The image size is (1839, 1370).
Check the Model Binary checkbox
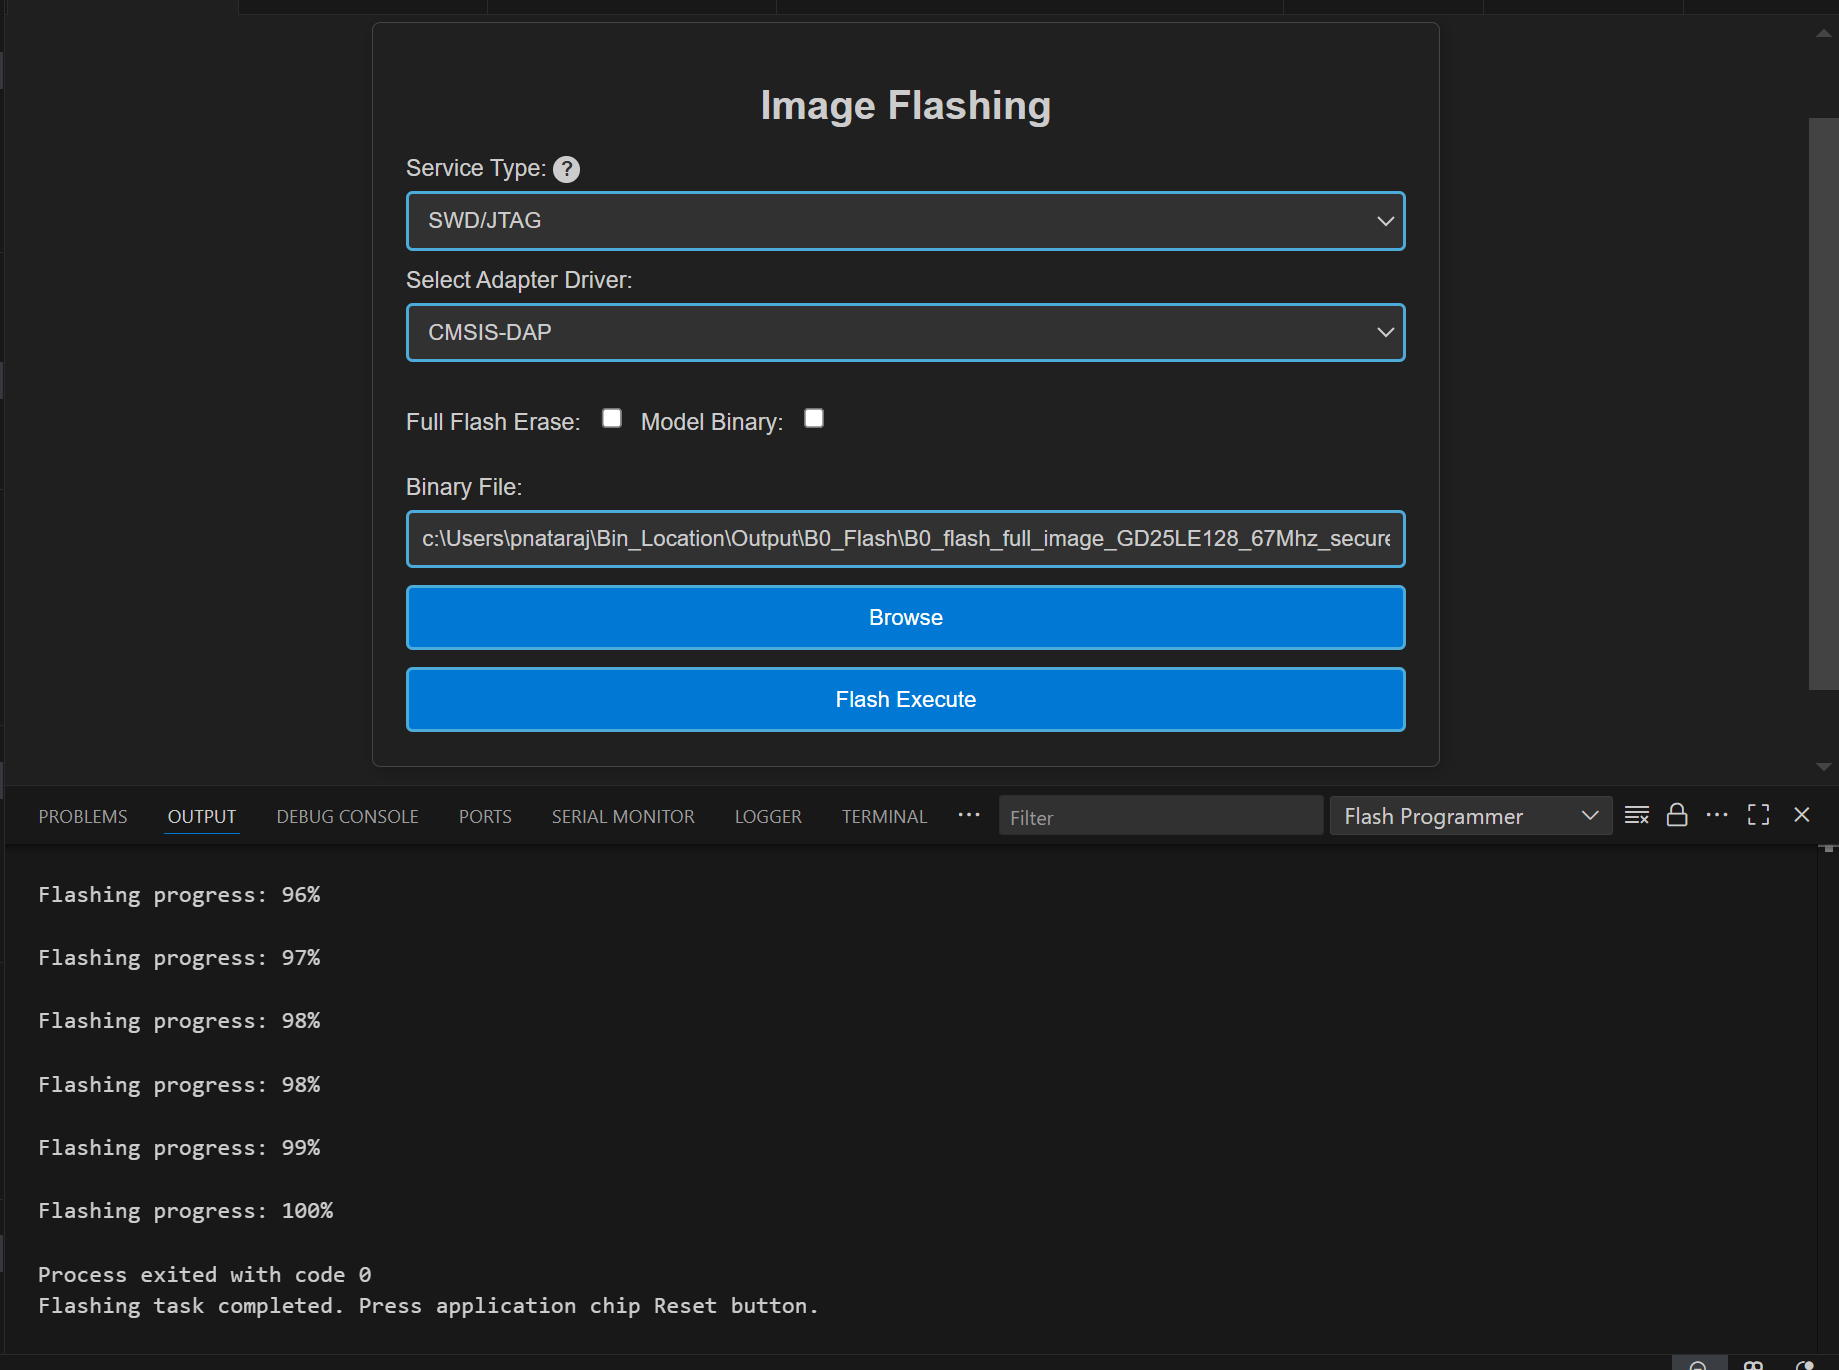tap(814, 419)
